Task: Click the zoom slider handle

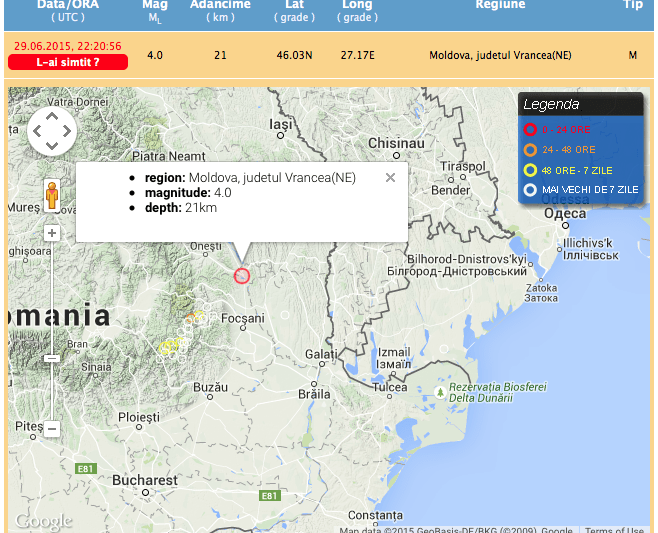Action: click(52, 357)
